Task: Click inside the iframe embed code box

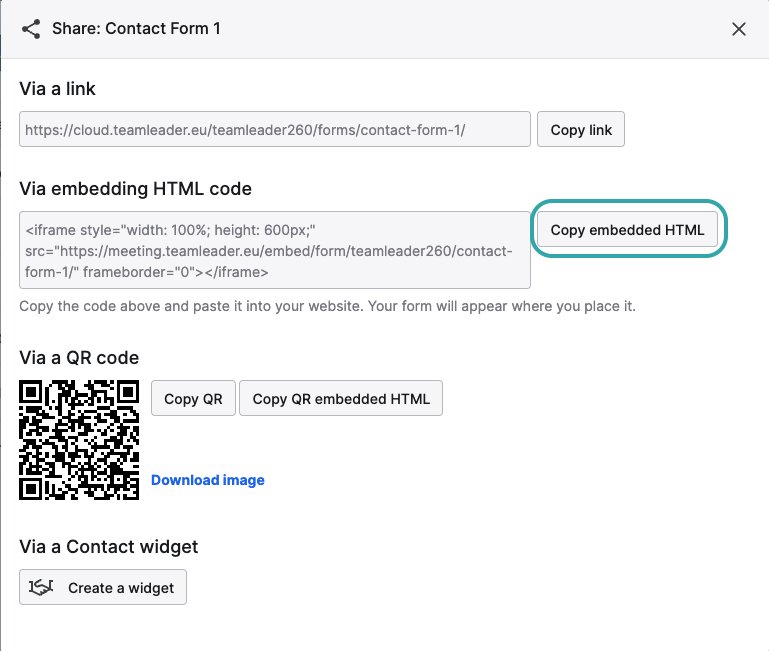Action: coord(275,250)
